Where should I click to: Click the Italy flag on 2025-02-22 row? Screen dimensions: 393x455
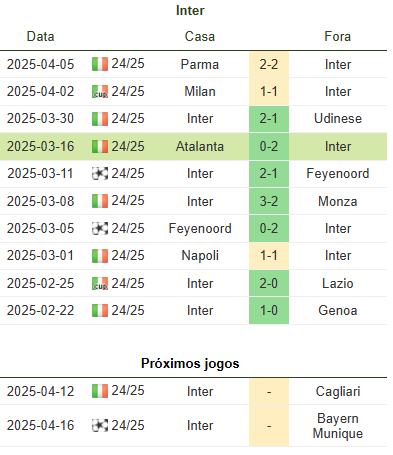tap(100, 310)
